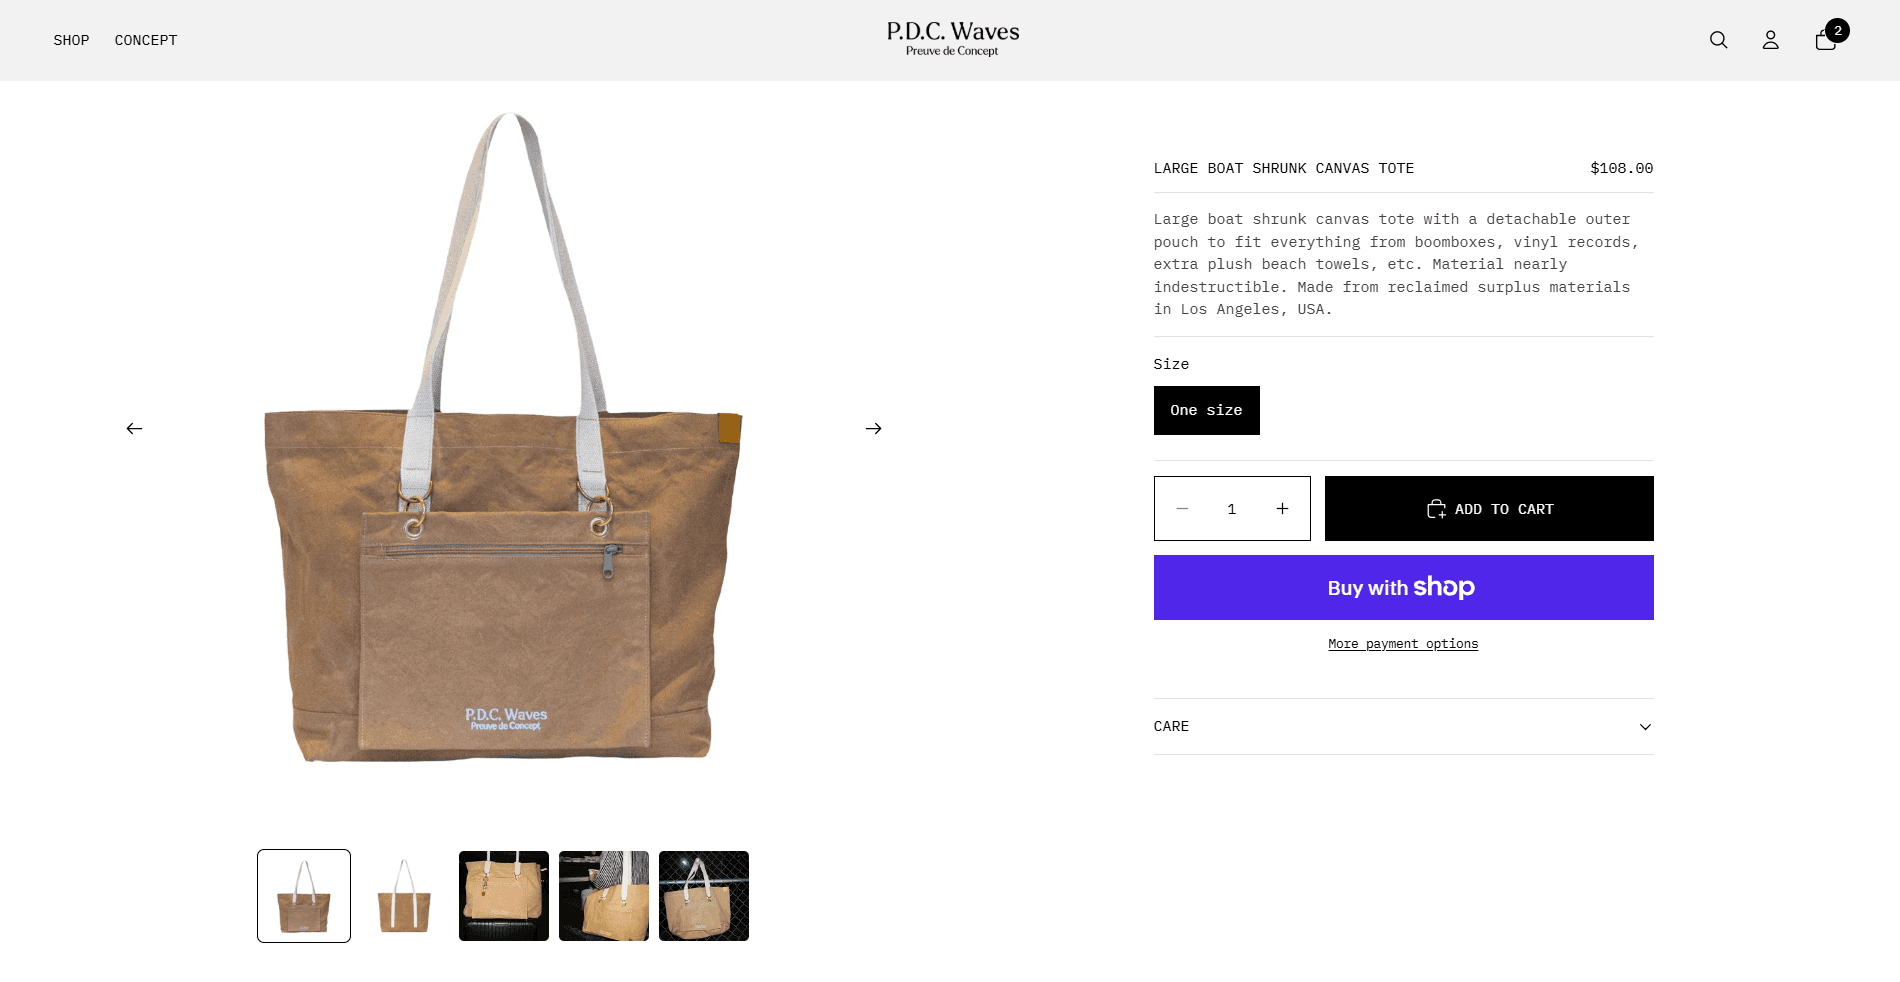This screenshot has height=982, width=1900.
Task: Open the SHOP menu
Action: (x=71, y=40)
